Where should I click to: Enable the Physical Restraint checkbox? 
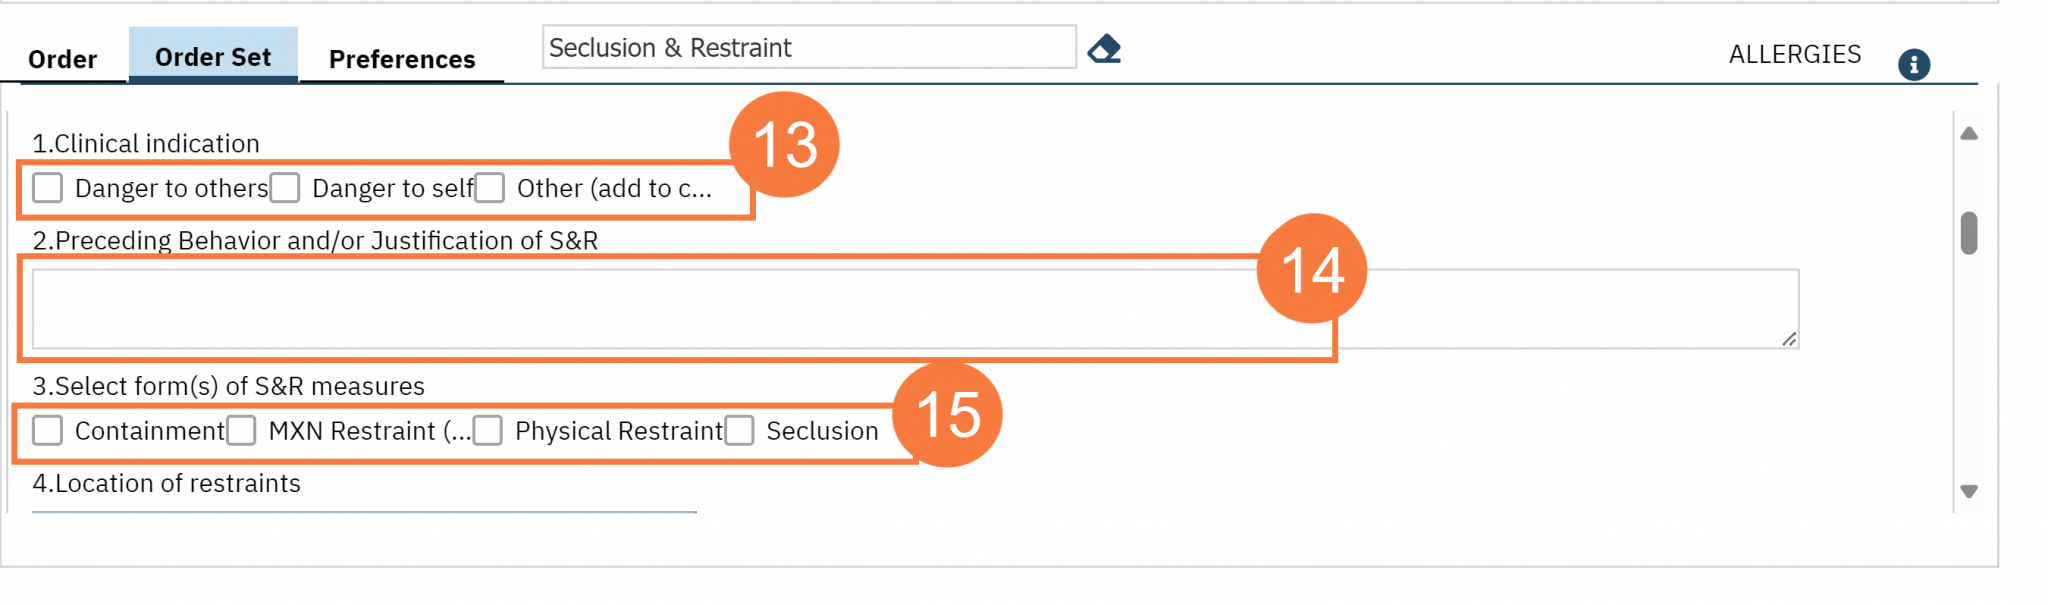[488, 431]
